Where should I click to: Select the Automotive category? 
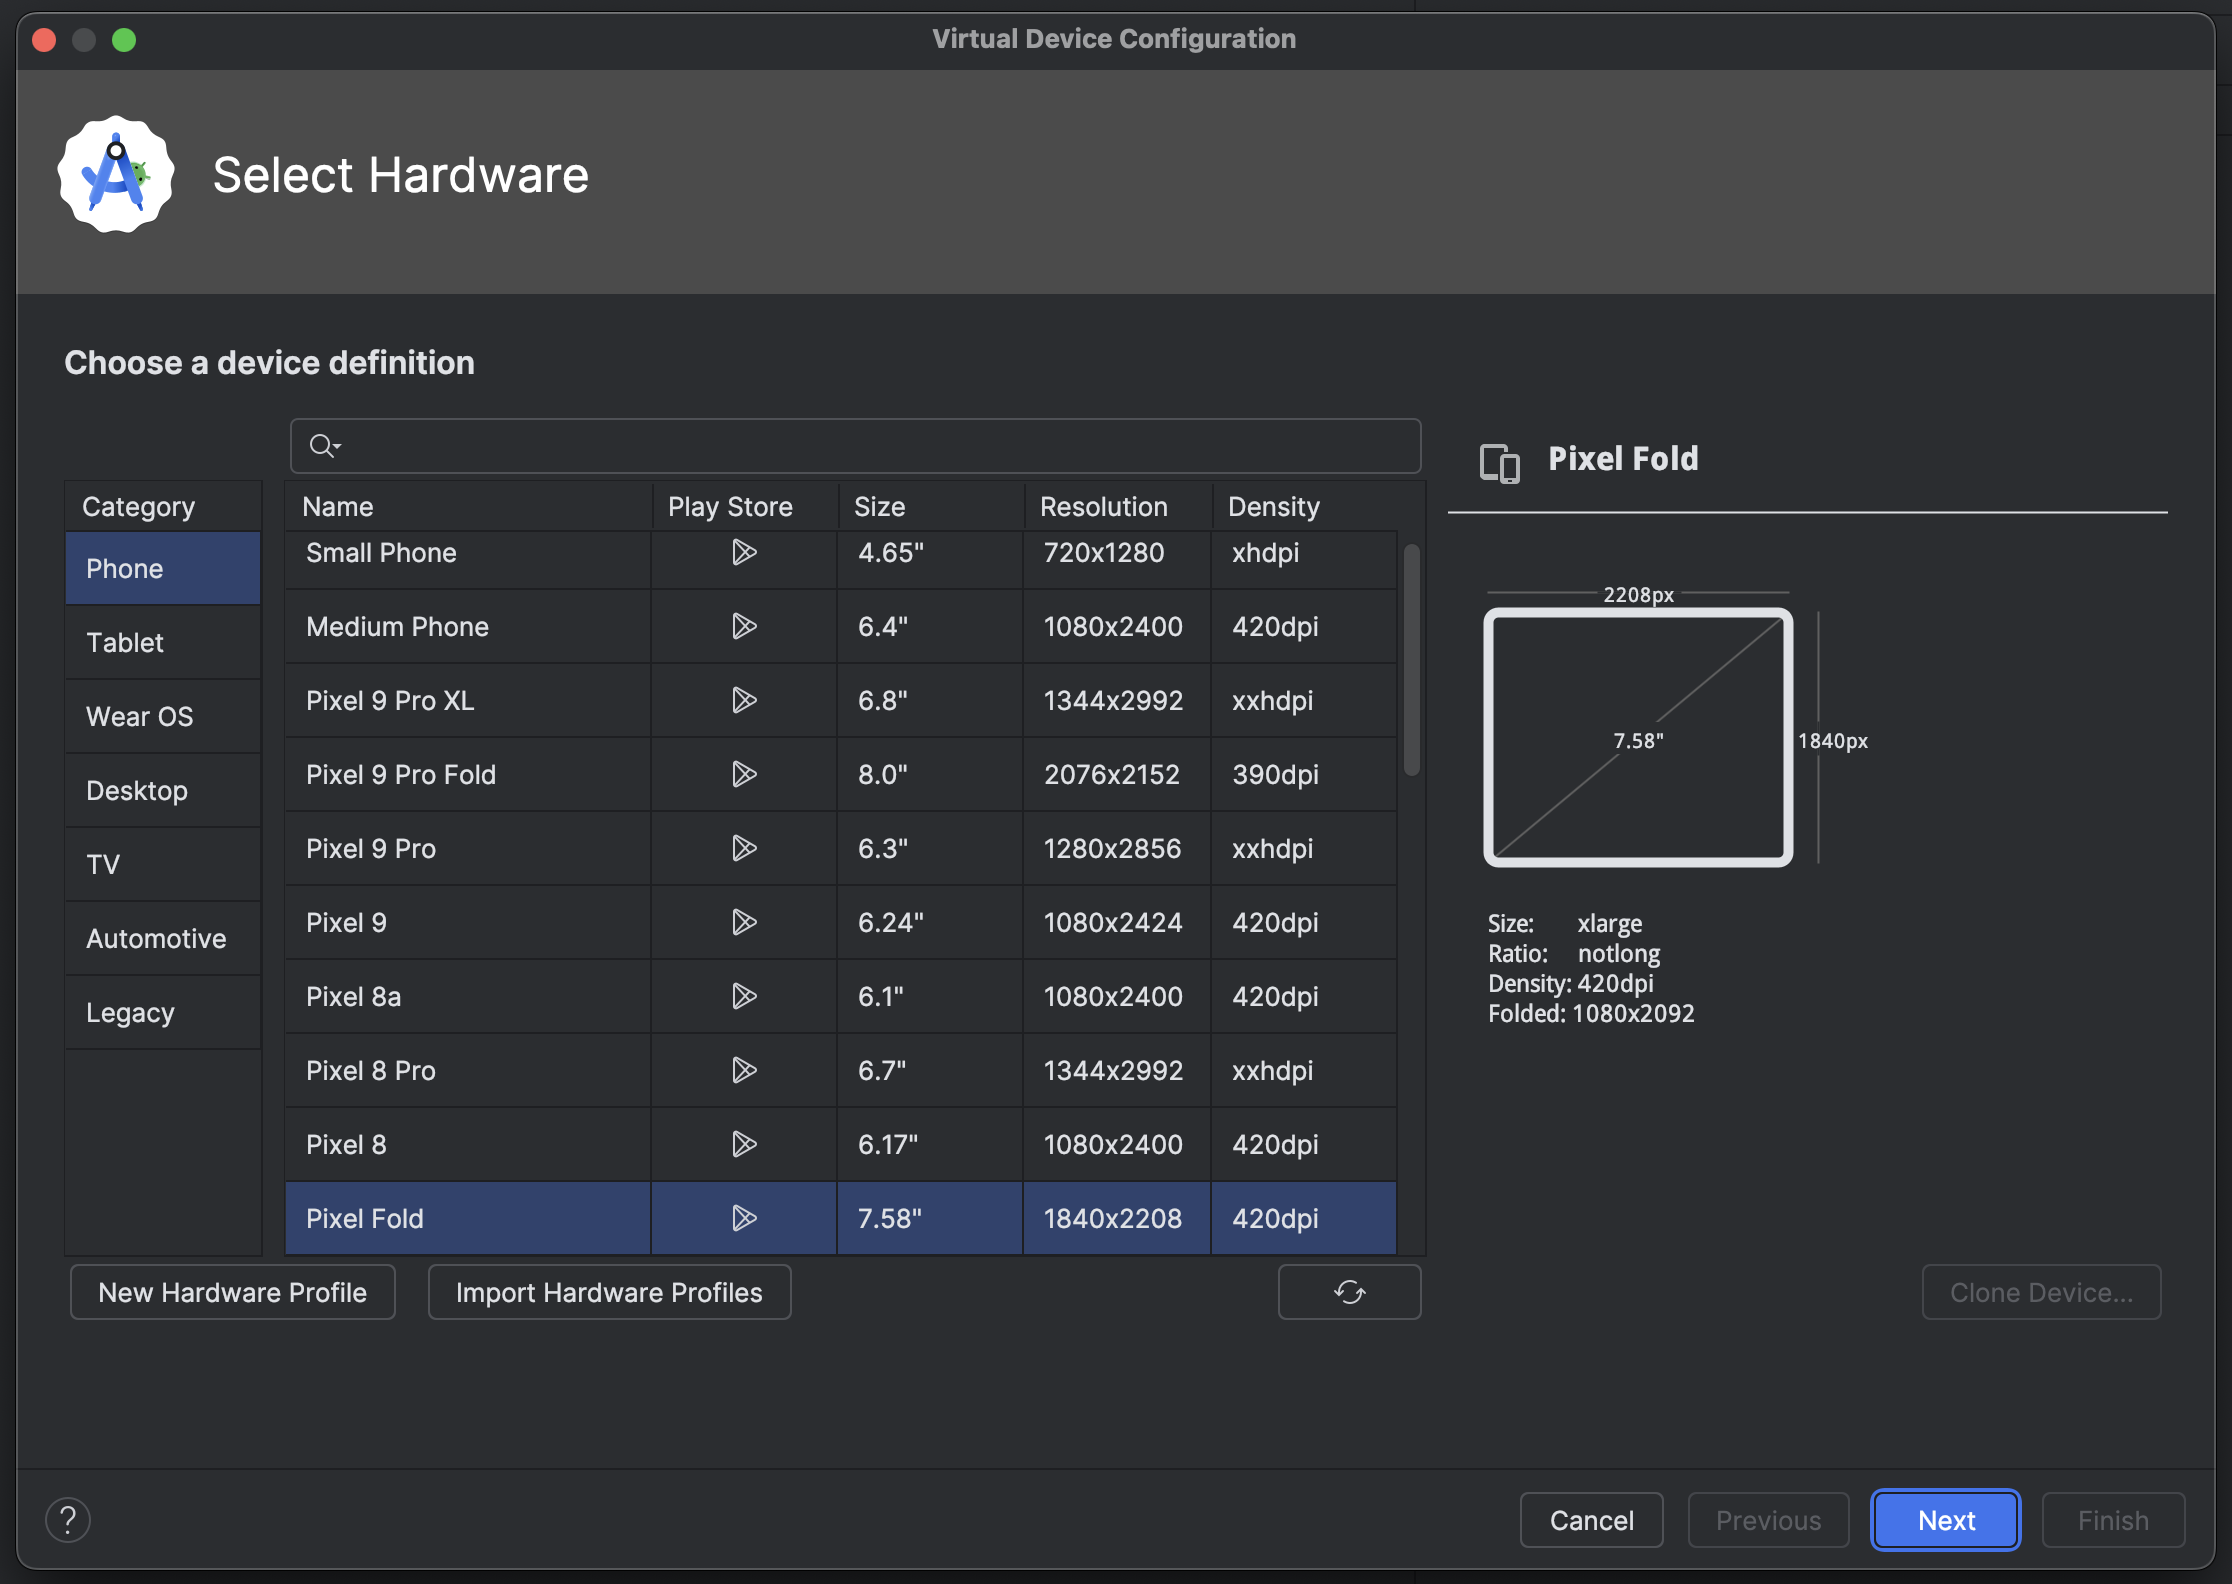[x=163, y=938]
